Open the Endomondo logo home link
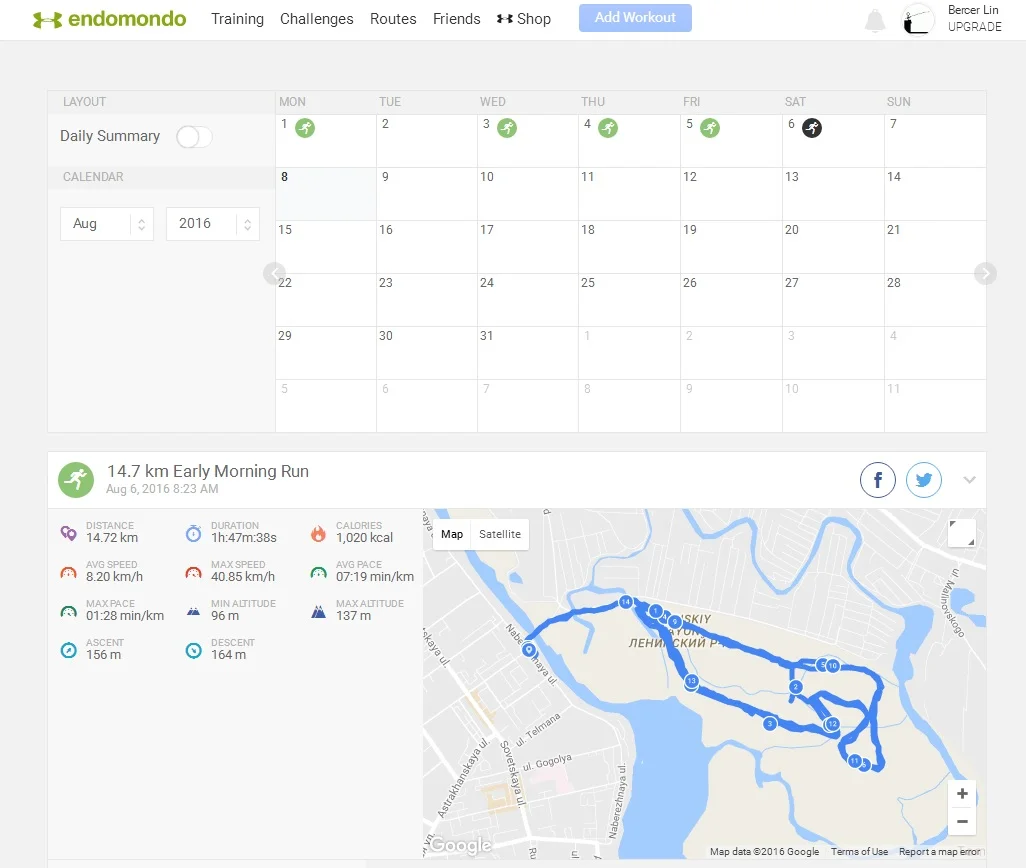This screenshot has width=1026, height=868. 109,19
